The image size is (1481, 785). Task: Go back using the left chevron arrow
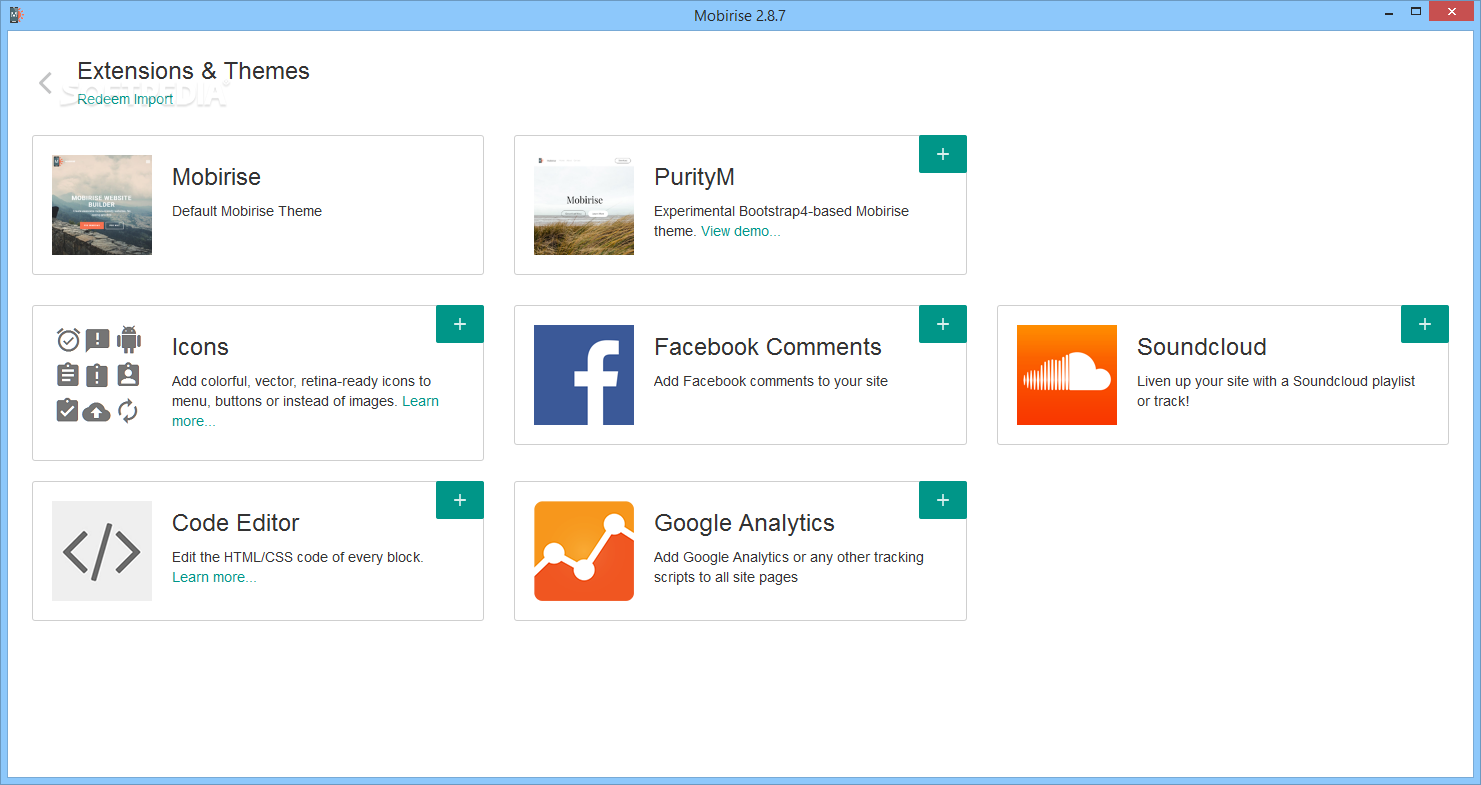tap(45, 83)
